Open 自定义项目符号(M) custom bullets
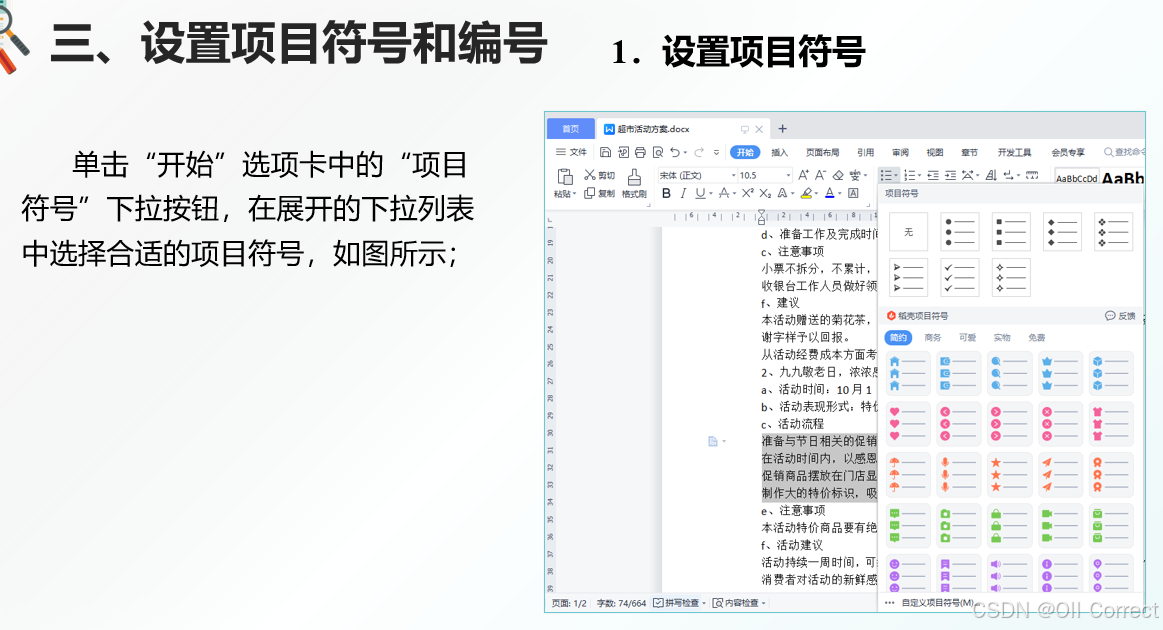 pos(937,603)
